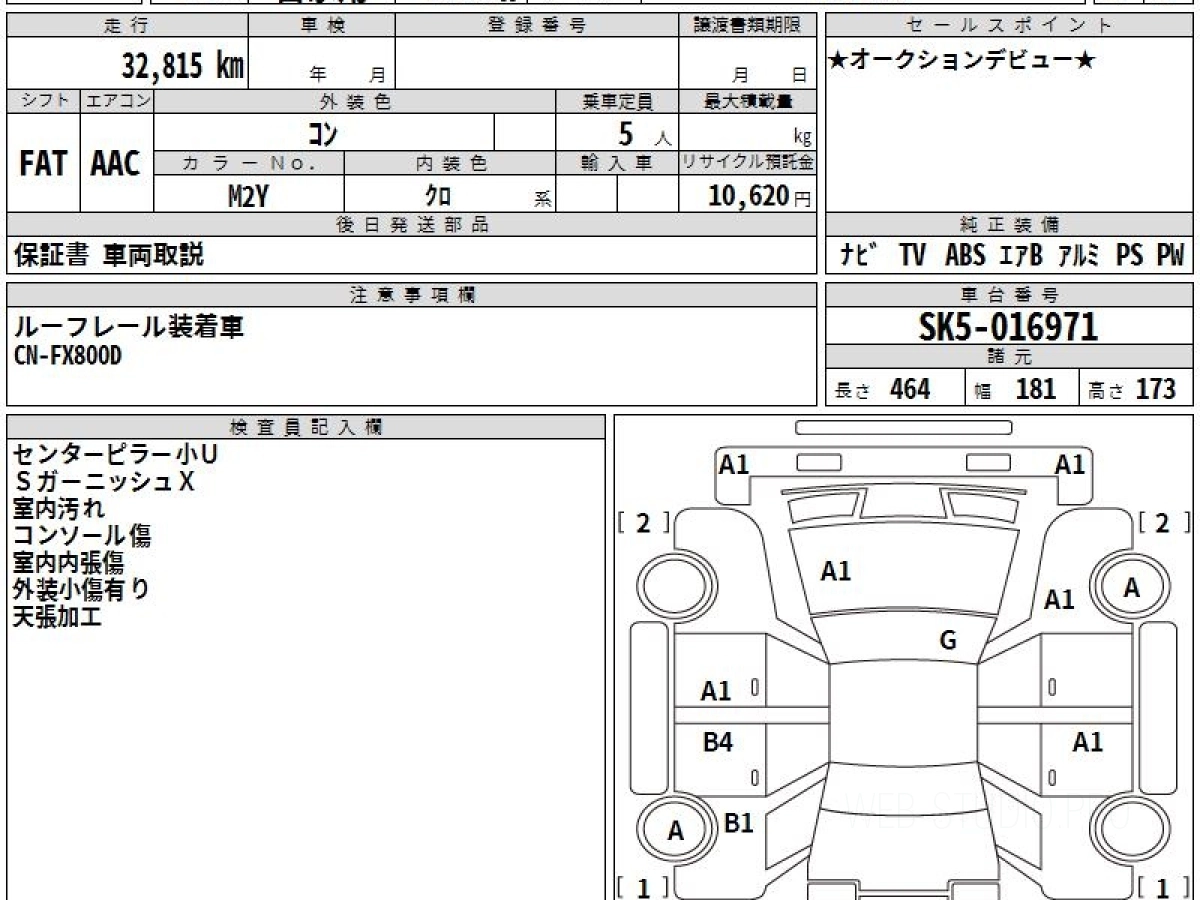Click the エアコン label
The image size is (1200, 900).
click(117, 101)
